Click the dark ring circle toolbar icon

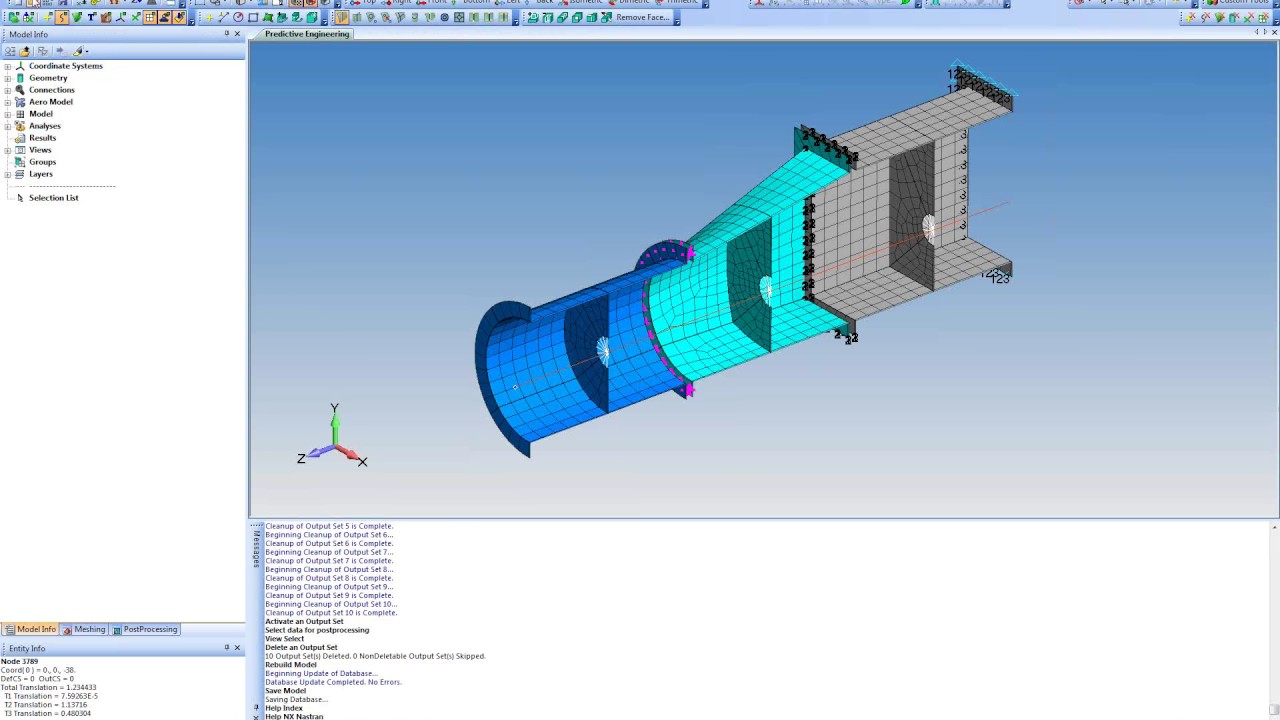pos(444,17)
